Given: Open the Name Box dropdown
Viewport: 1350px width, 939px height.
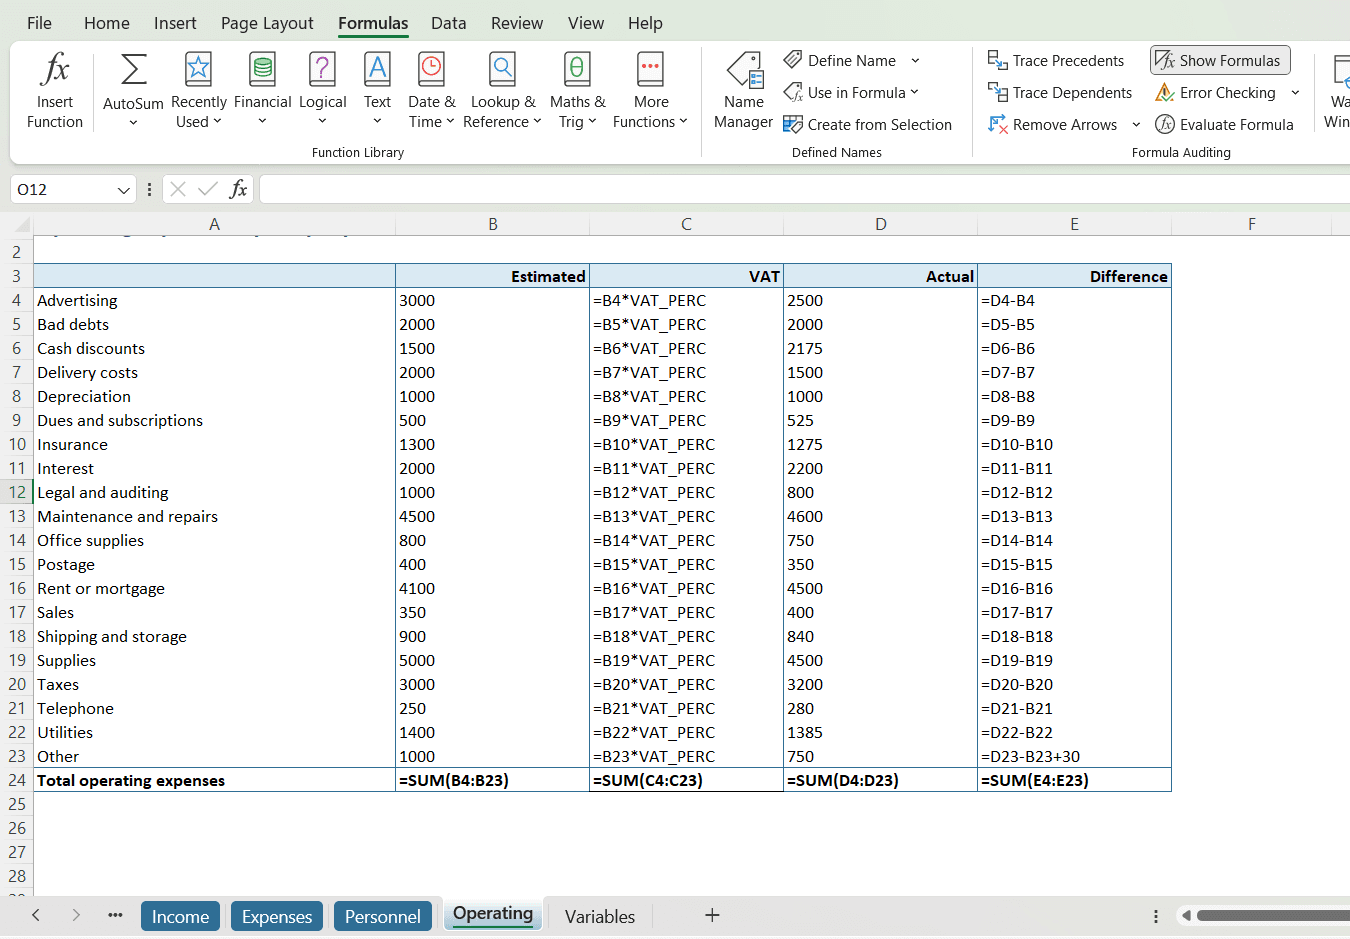Looking at the screenshot, I should coord(123,190).
